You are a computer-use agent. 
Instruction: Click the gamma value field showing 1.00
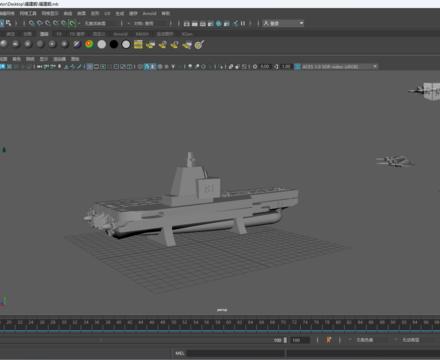pos(286,67)
